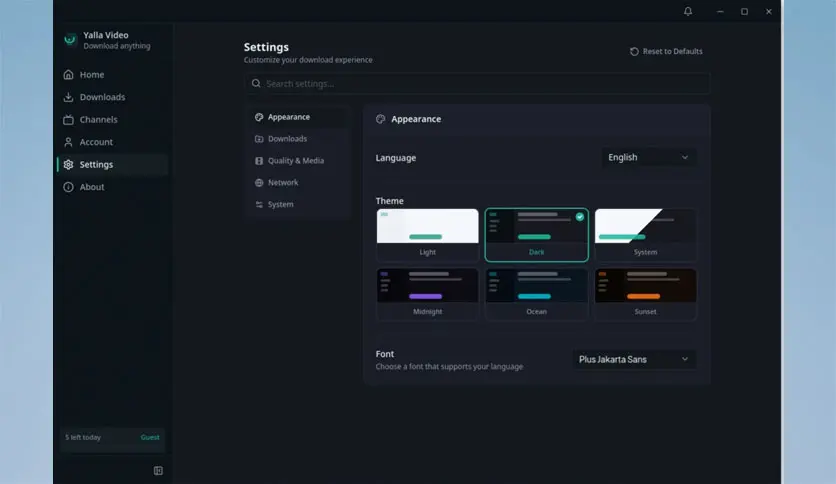Open the About page

click(112, 187)
